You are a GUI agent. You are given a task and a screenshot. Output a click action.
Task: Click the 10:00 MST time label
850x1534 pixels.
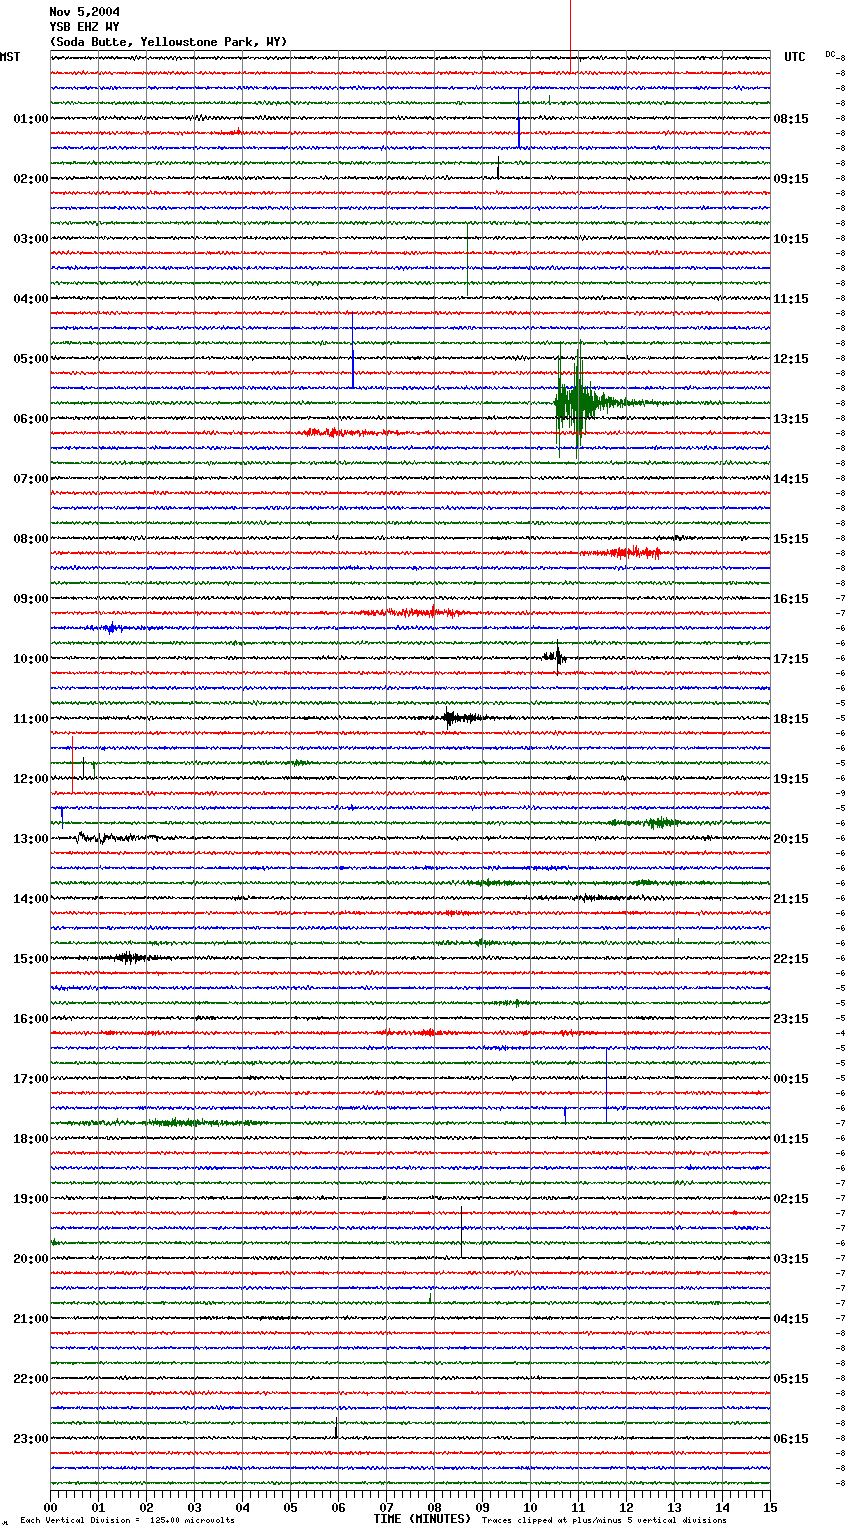31,659
